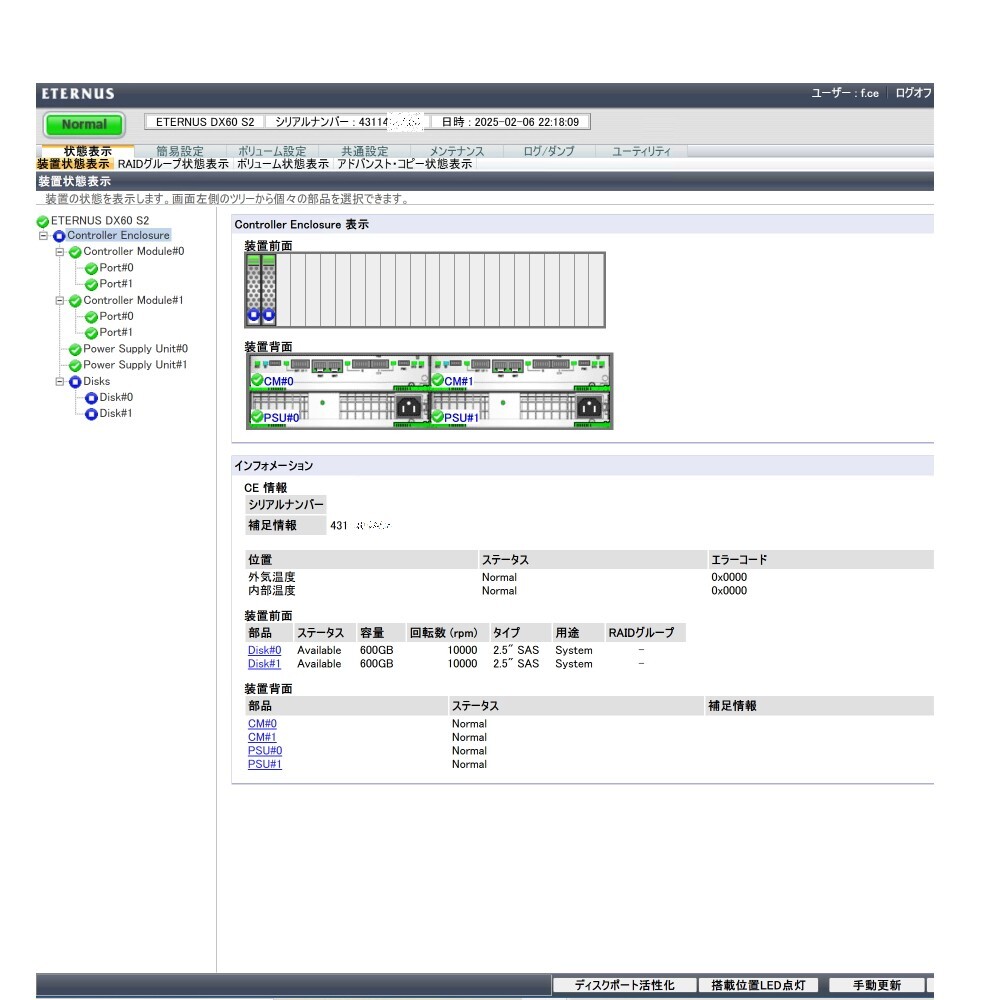This screenshot has width=1000, height=1000.
Task: Open CM#0 link in rear table
Action: tap(262, 724)
